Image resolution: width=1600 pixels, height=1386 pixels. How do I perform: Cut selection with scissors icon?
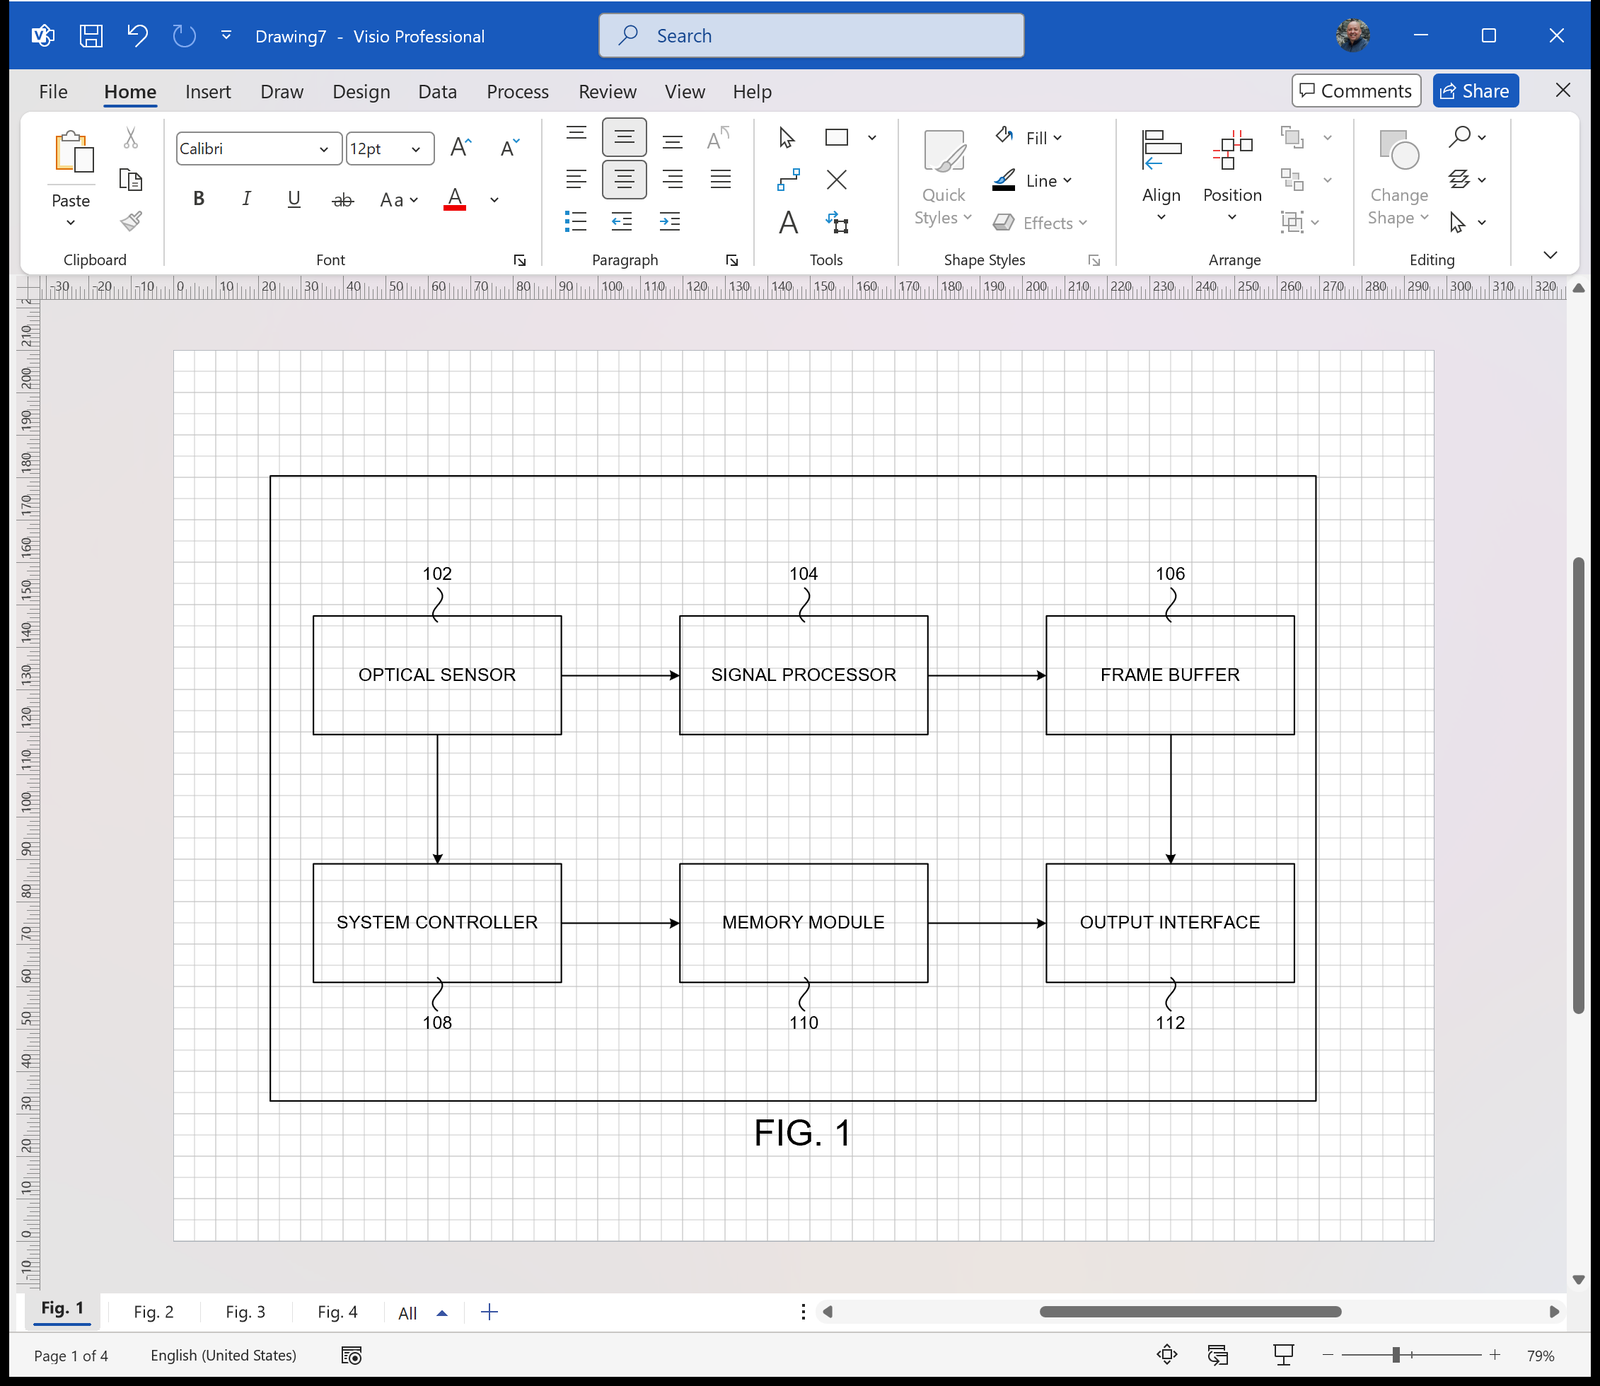pyautogui.click(x=131, y=138)
